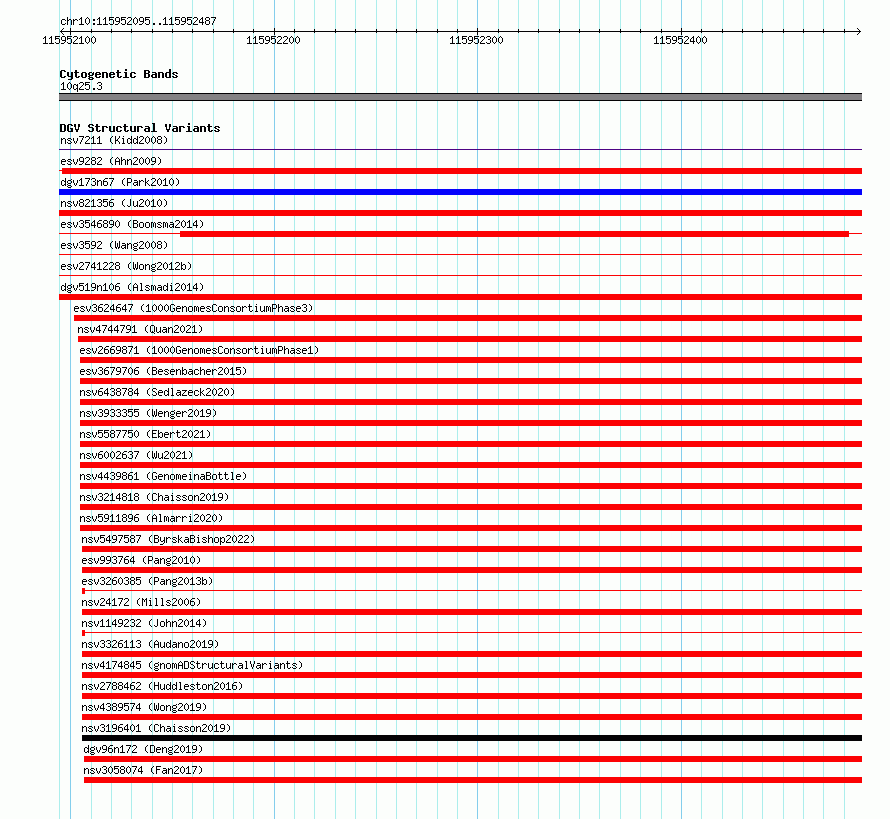This screenshot has width=890, height=819.
Task: Click esv3546890 (Boomsma2014) label
Action: click(132, 224)
